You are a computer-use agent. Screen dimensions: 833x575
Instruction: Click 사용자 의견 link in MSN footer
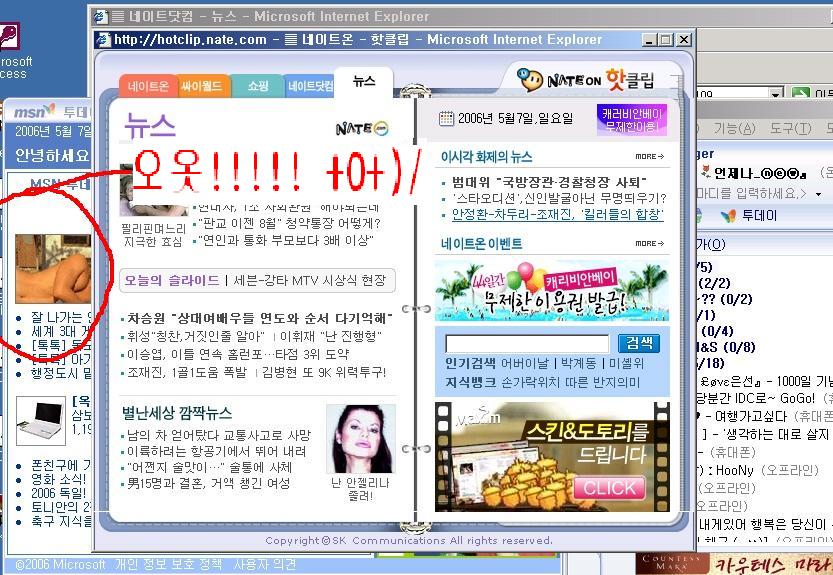pyautogui.click(x=264, y=564)
